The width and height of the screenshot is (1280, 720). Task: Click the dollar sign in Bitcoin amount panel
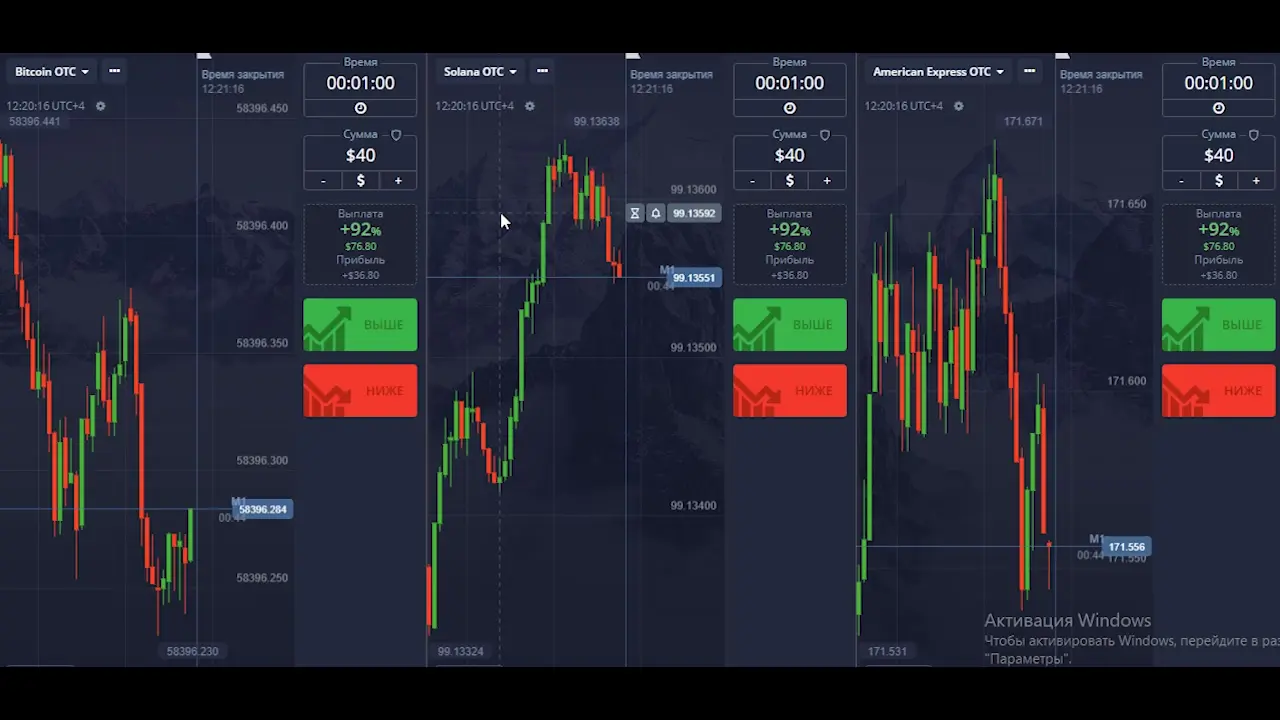[360, 181]
